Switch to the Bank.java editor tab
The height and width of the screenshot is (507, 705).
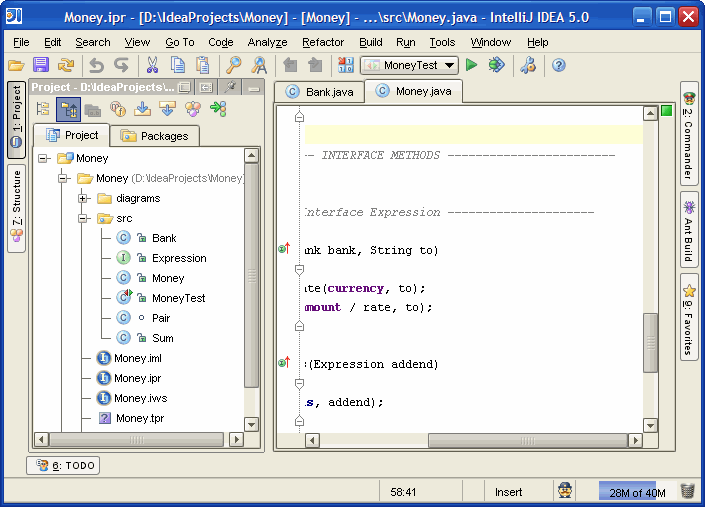(x=320, y=92)
